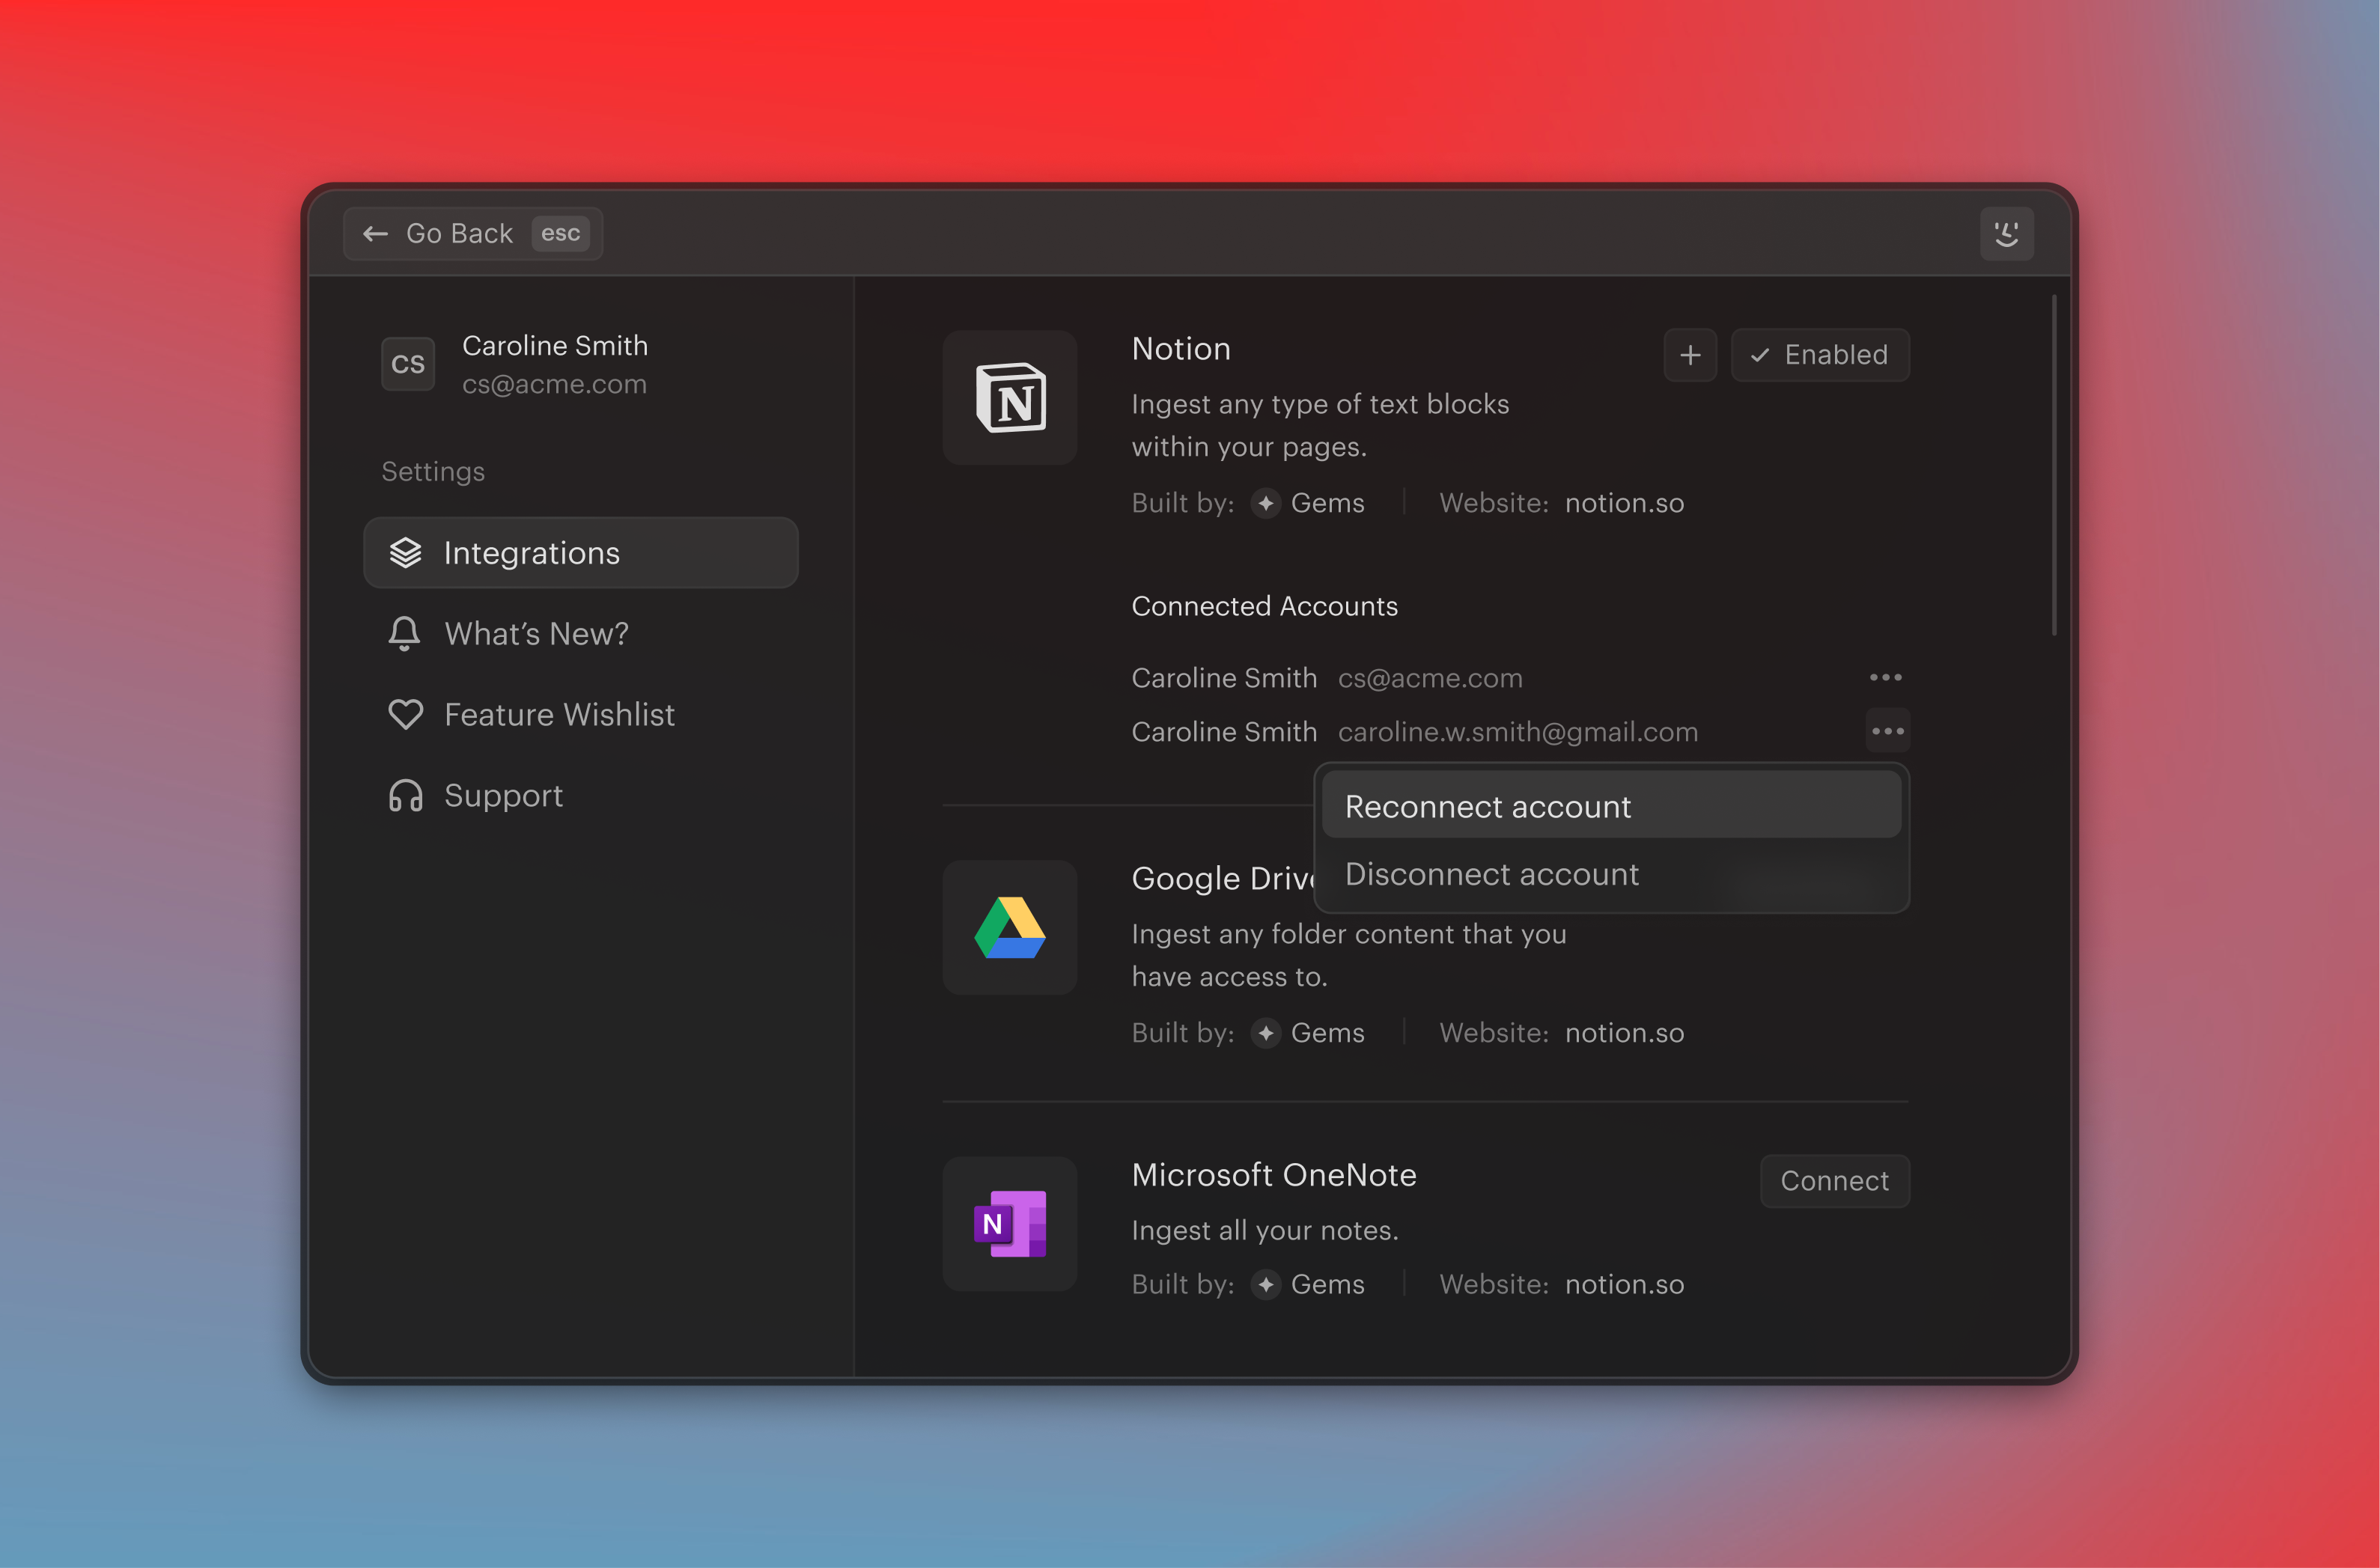Open the Support section
This screenshot has width=2380, height=1568.
(502, 796)
